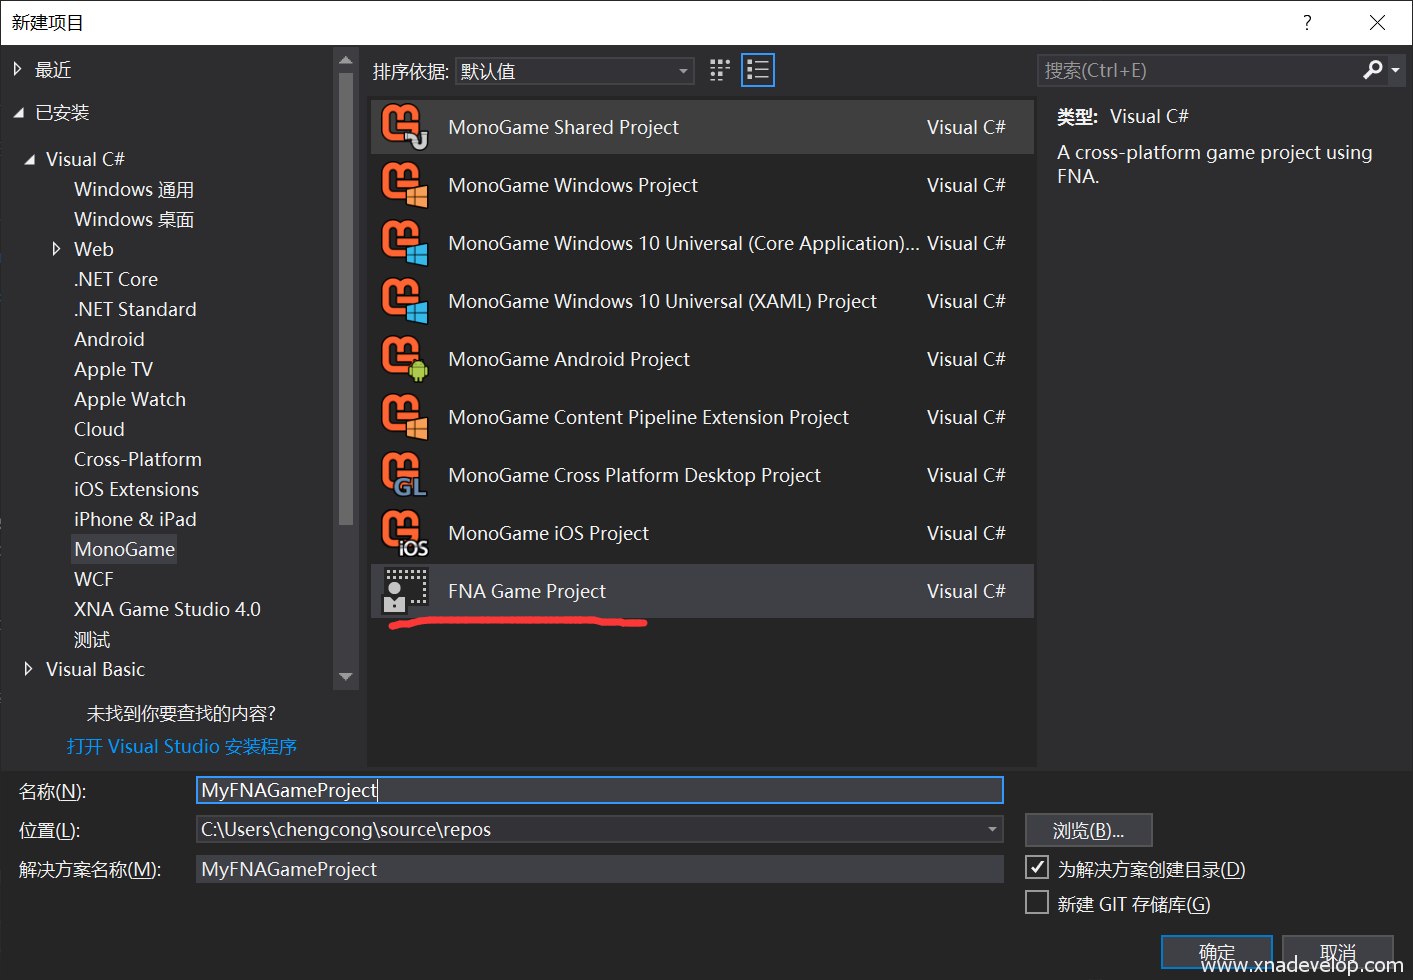Switch to small icons grid view
This screenshot has height=980, width=1413.
click(x=720, y=70)
